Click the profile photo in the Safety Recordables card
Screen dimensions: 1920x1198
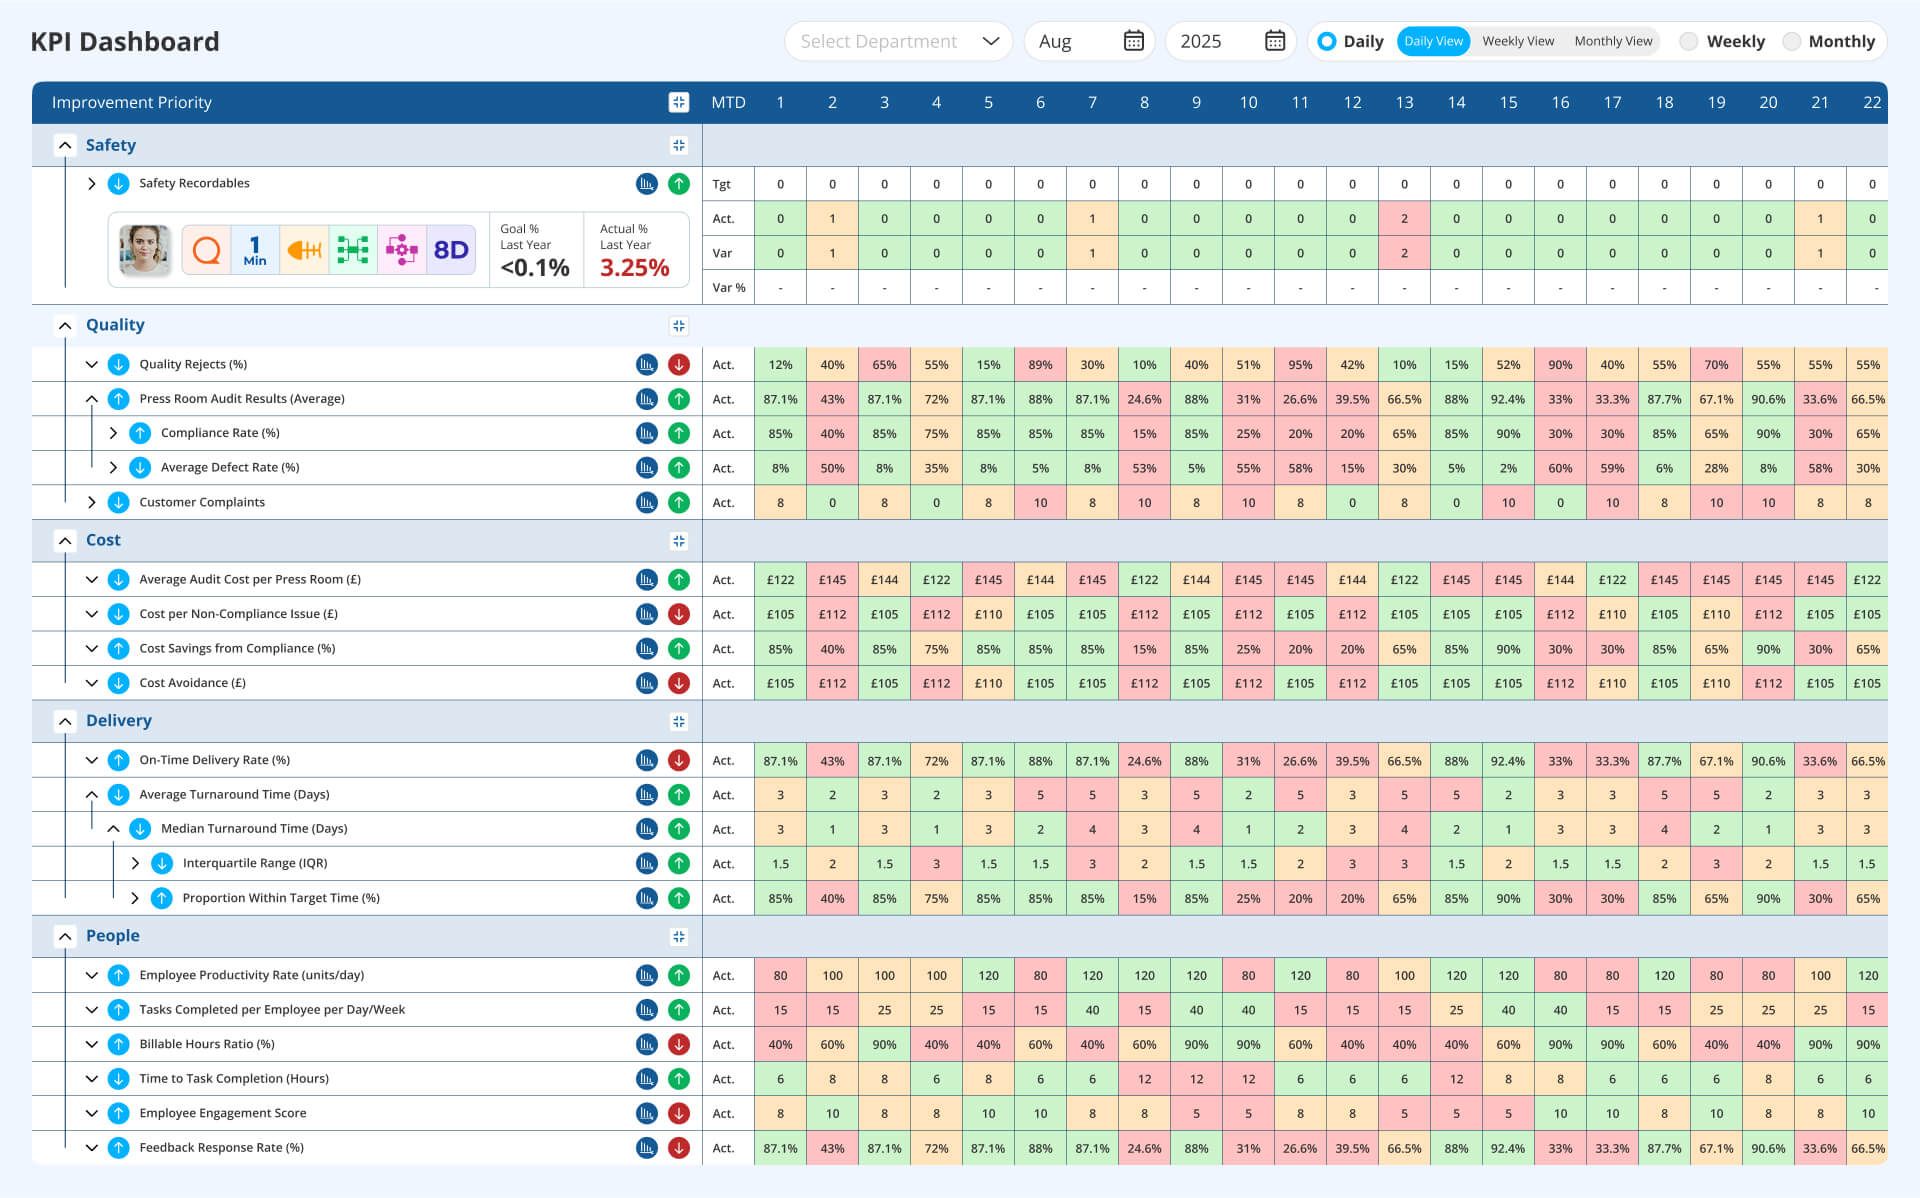145,250
